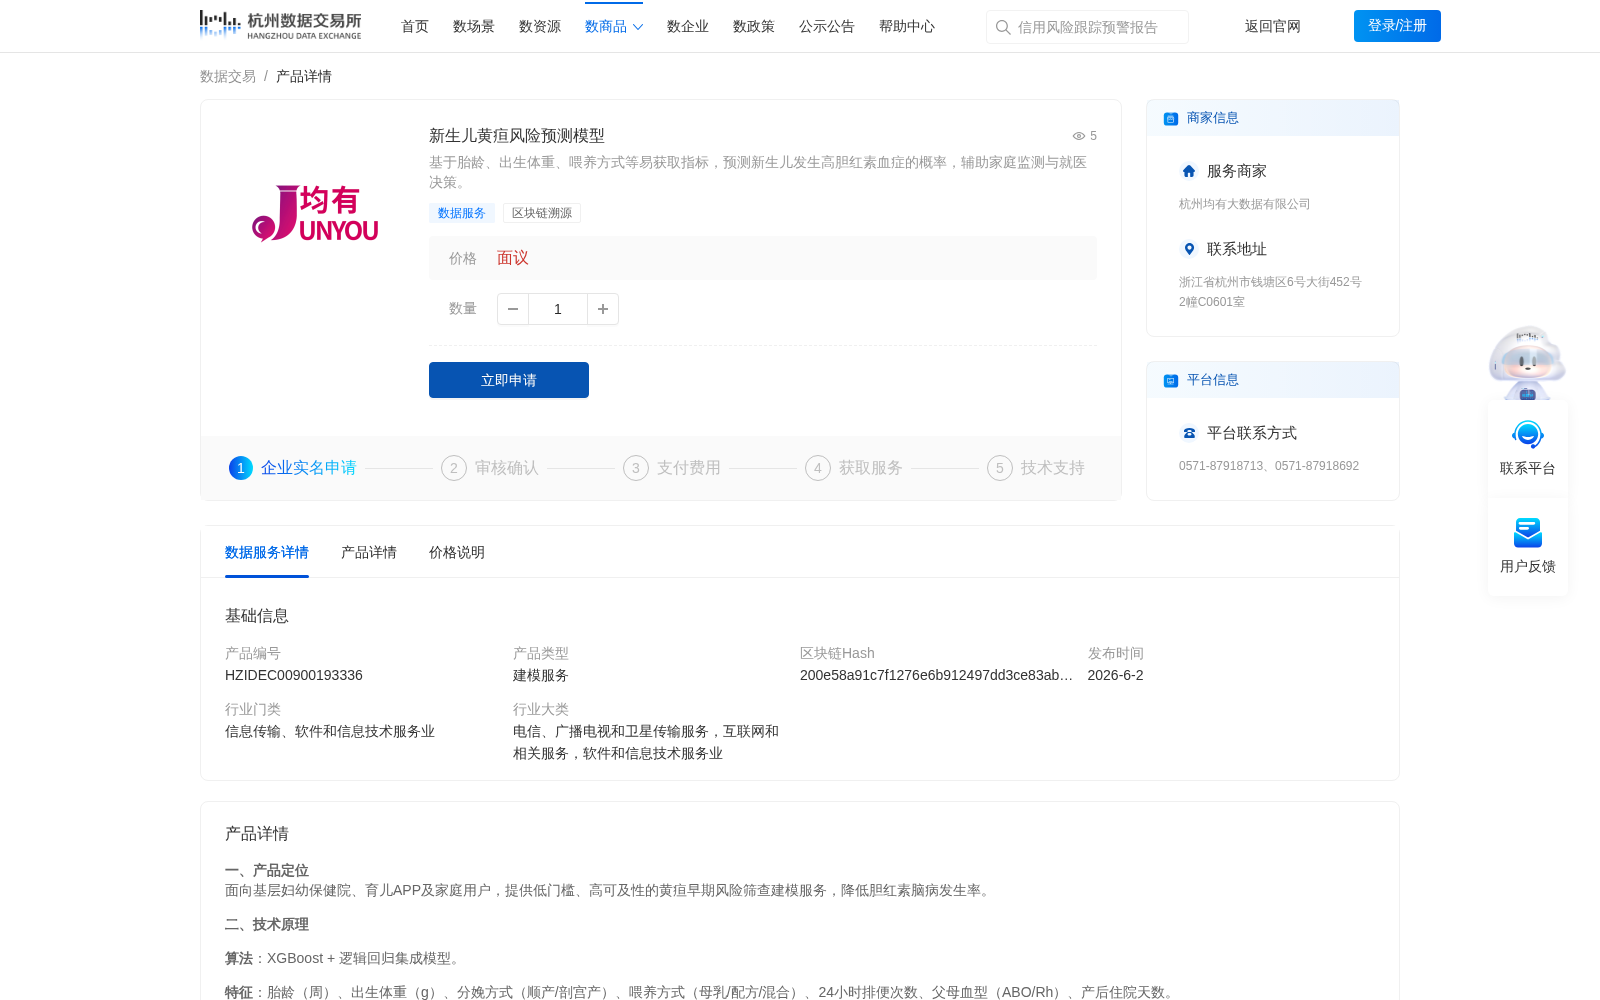The image size is (1600, 1000).
Task: Click the 登录/注册 button
Action: pos(1397,26)
